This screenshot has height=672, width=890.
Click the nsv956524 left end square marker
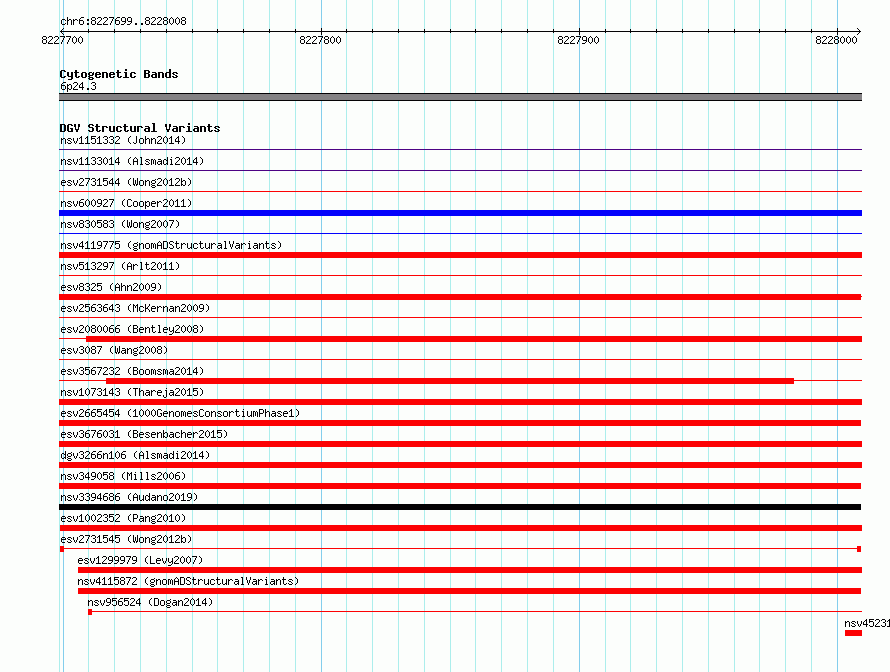click(90, 612)
